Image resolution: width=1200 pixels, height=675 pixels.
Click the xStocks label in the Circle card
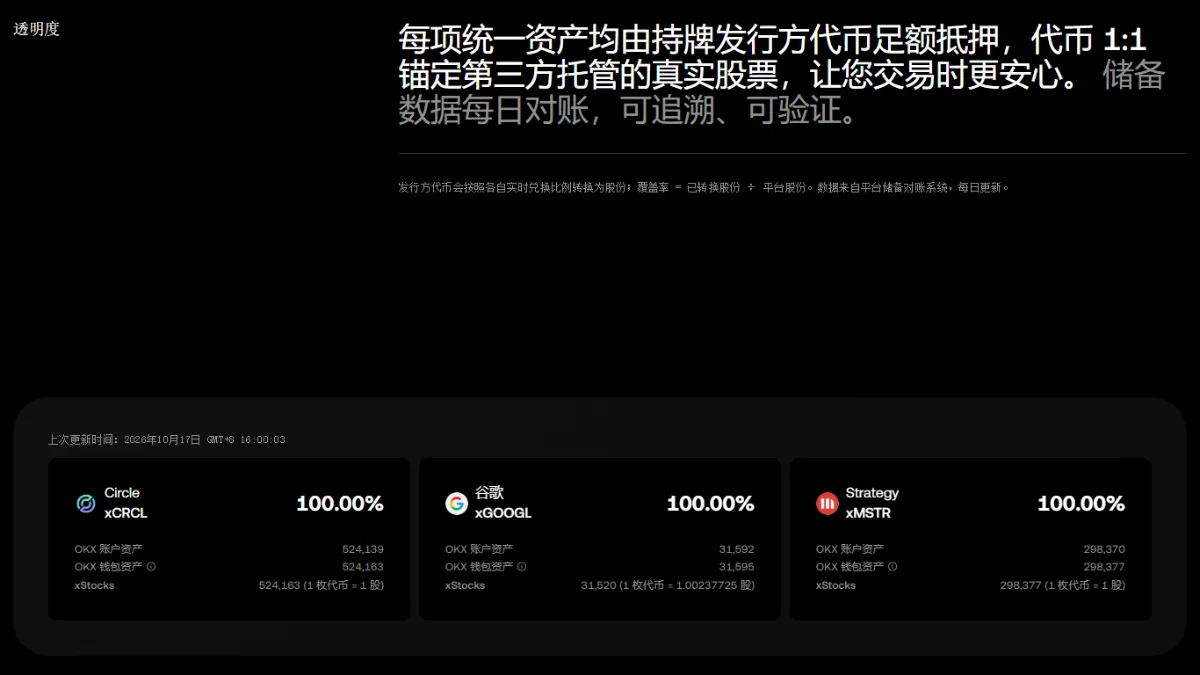click(95, 585)
